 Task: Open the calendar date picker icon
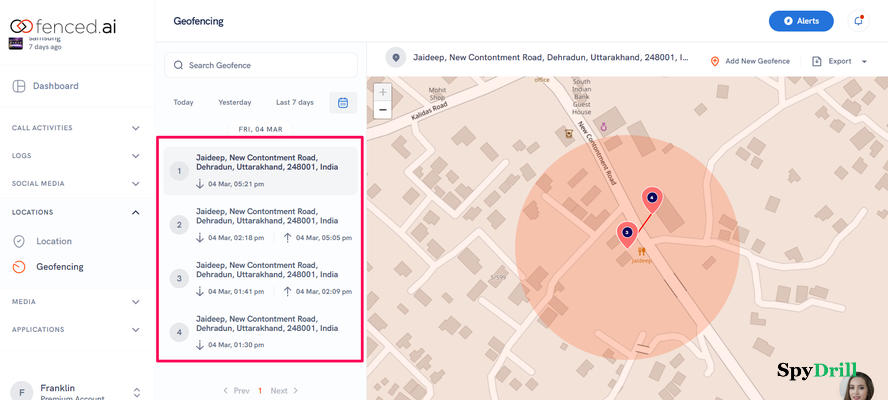tap(343, 102)
